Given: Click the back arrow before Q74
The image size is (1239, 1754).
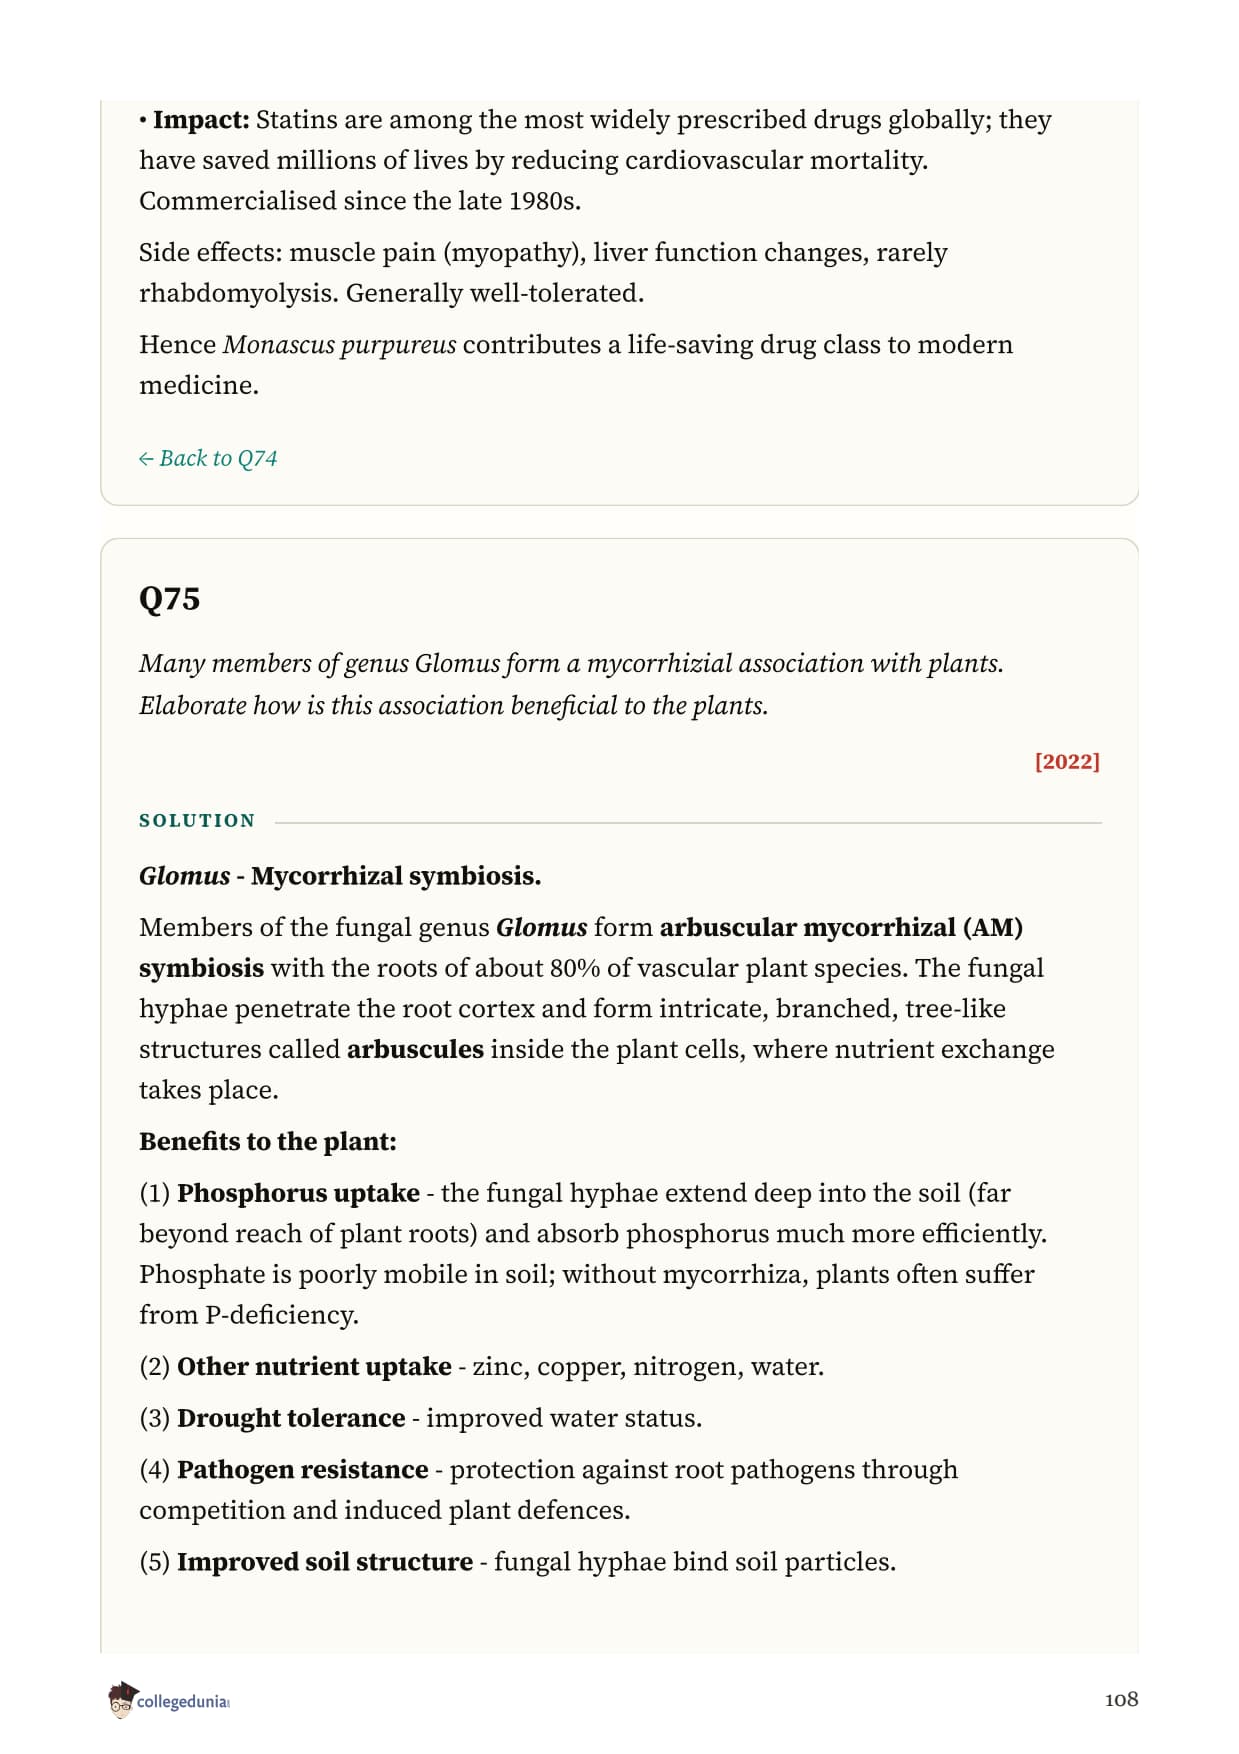Looking at the screenshot, I should click(x=146, y=459).
